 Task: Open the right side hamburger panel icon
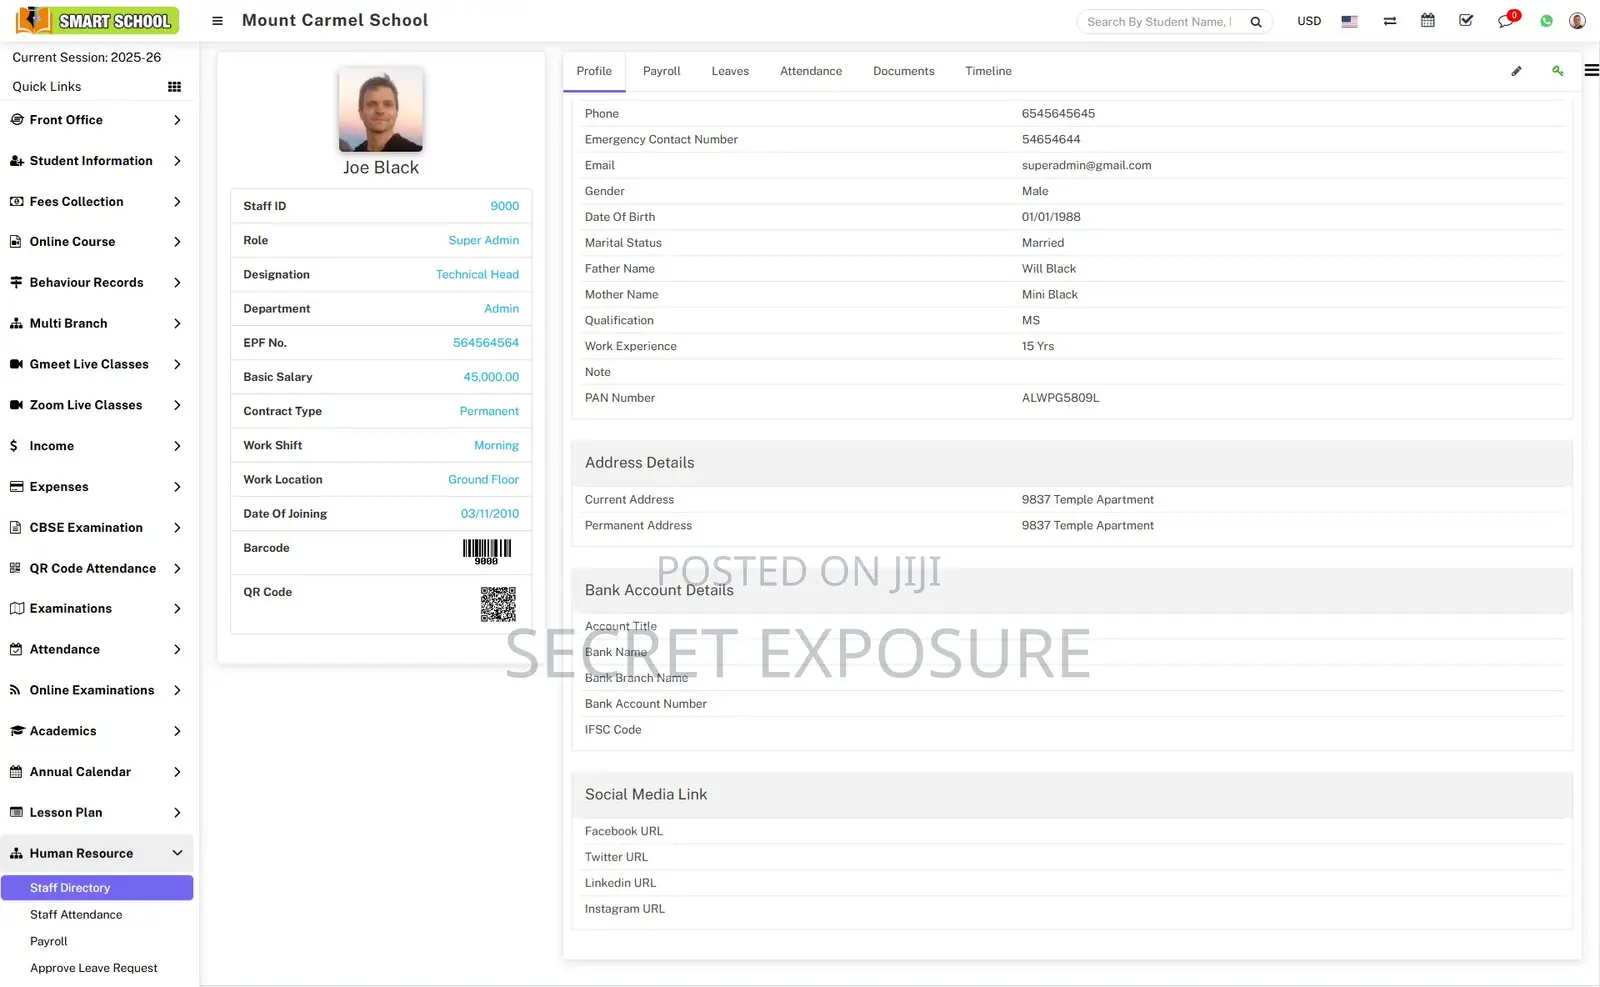click(1591, 70)
